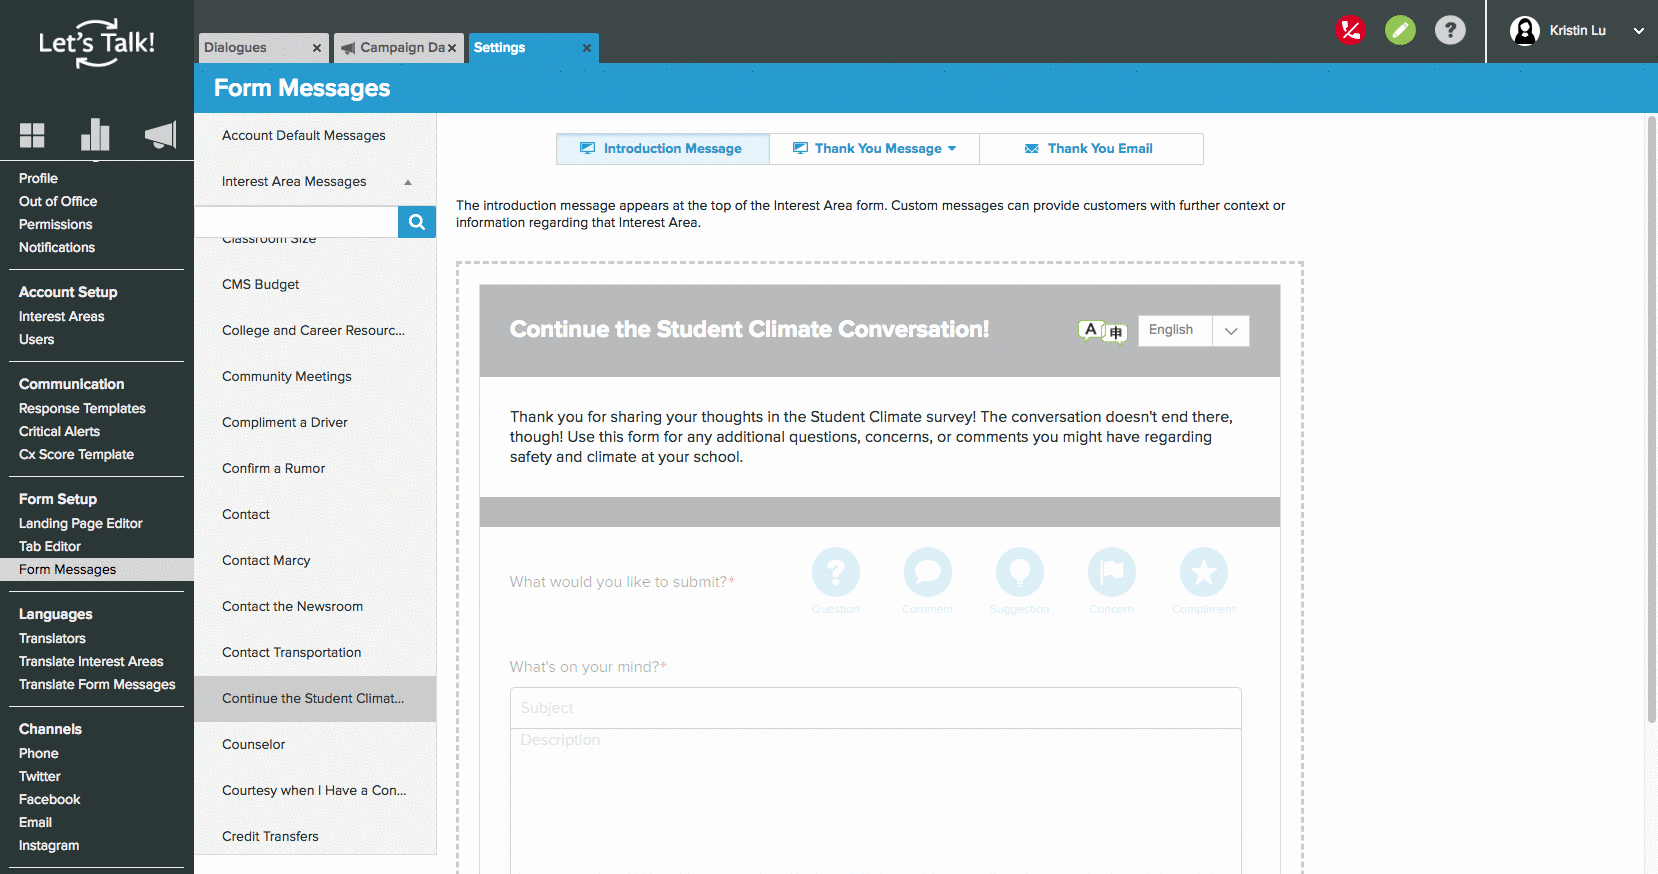1658x874 pixels.
Task: Select Contact Transportation interest area
Action: (x=291, y=653)
